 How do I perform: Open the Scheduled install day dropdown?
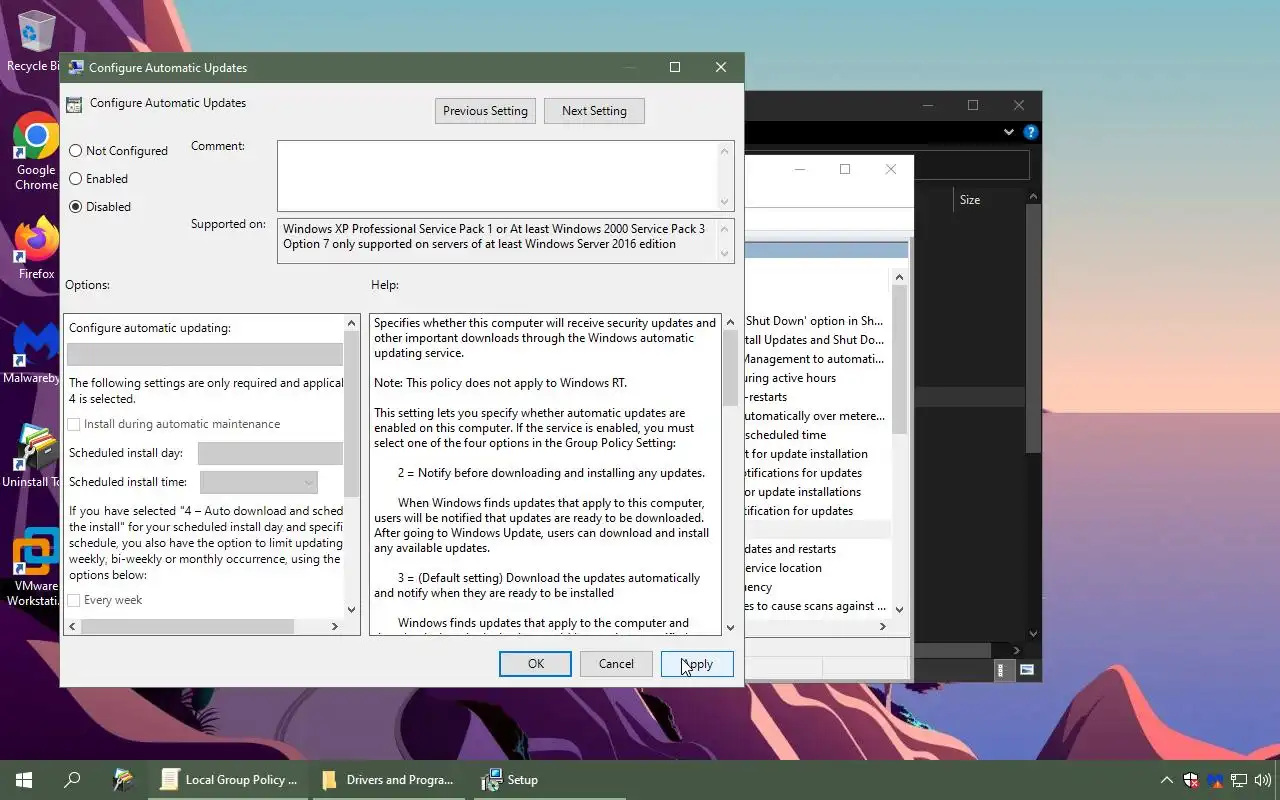pos(270,453)
